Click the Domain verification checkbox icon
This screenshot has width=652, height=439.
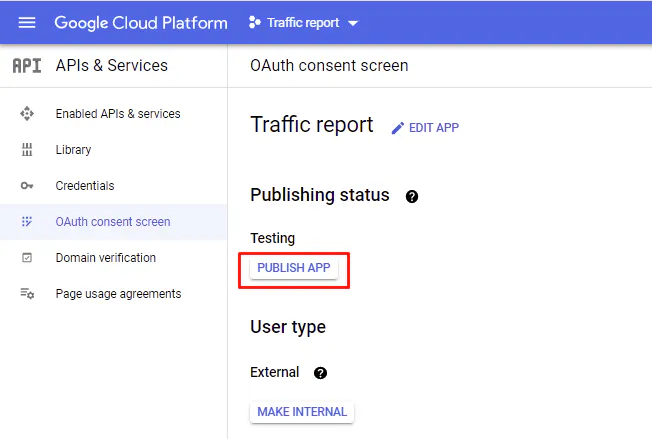tap(27, 258)
